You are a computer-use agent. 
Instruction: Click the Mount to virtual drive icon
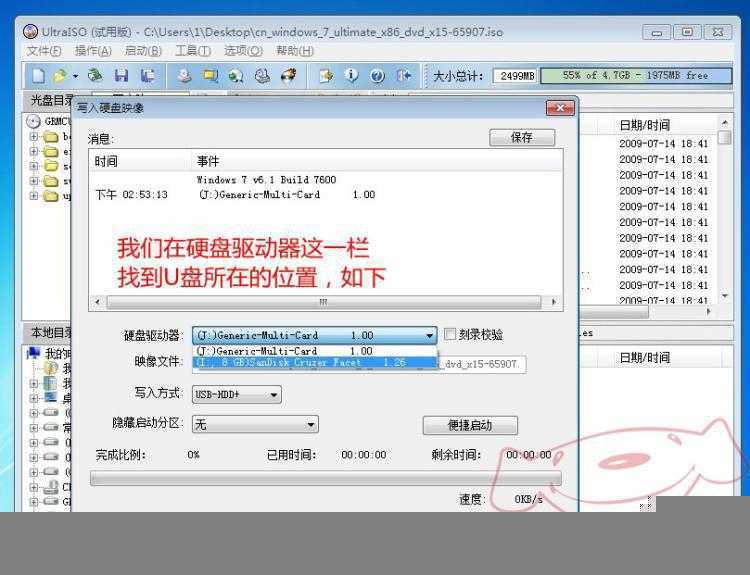pos(262,76)
